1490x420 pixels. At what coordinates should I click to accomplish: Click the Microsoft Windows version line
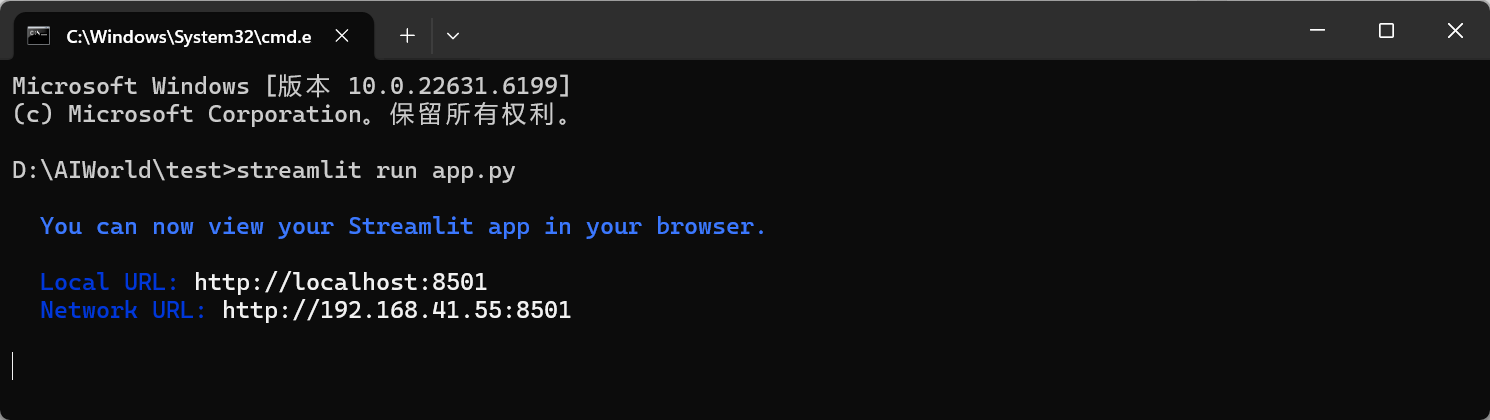(x=292, y=86)
